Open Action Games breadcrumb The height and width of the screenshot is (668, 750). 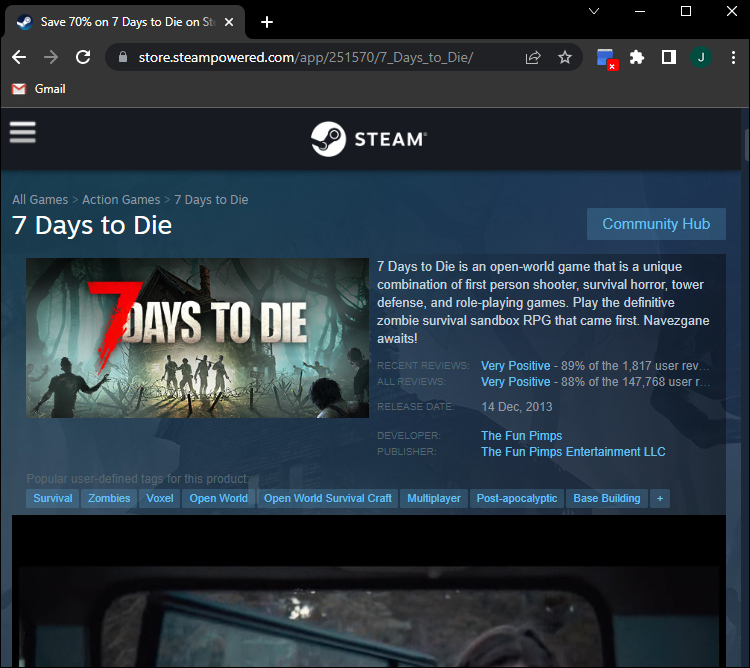point(121,199)
